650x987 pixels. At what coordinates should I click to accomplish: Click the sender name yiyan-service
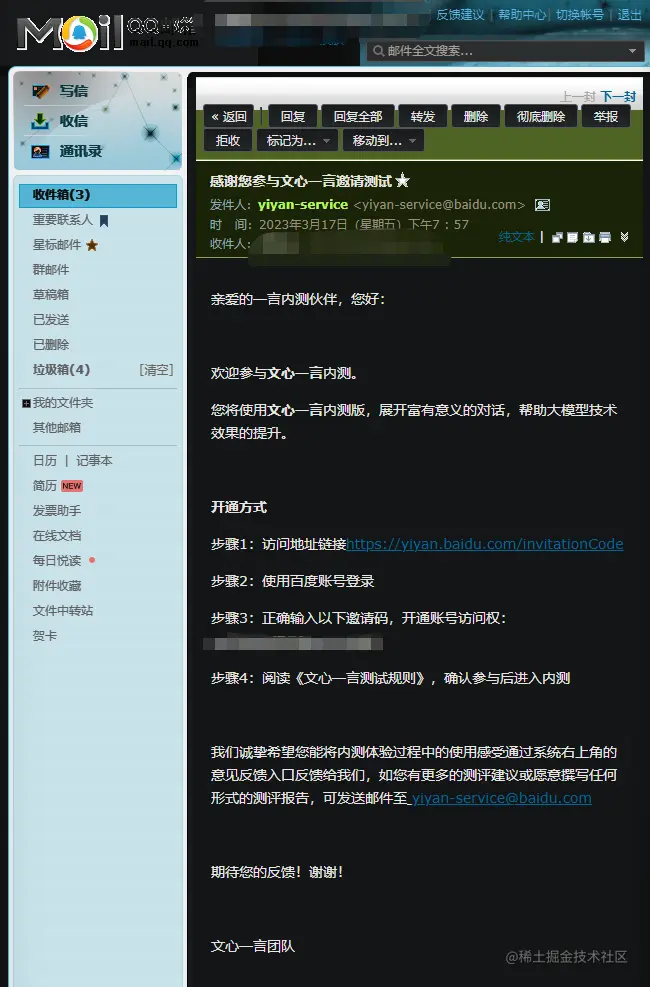pos(303,205)
